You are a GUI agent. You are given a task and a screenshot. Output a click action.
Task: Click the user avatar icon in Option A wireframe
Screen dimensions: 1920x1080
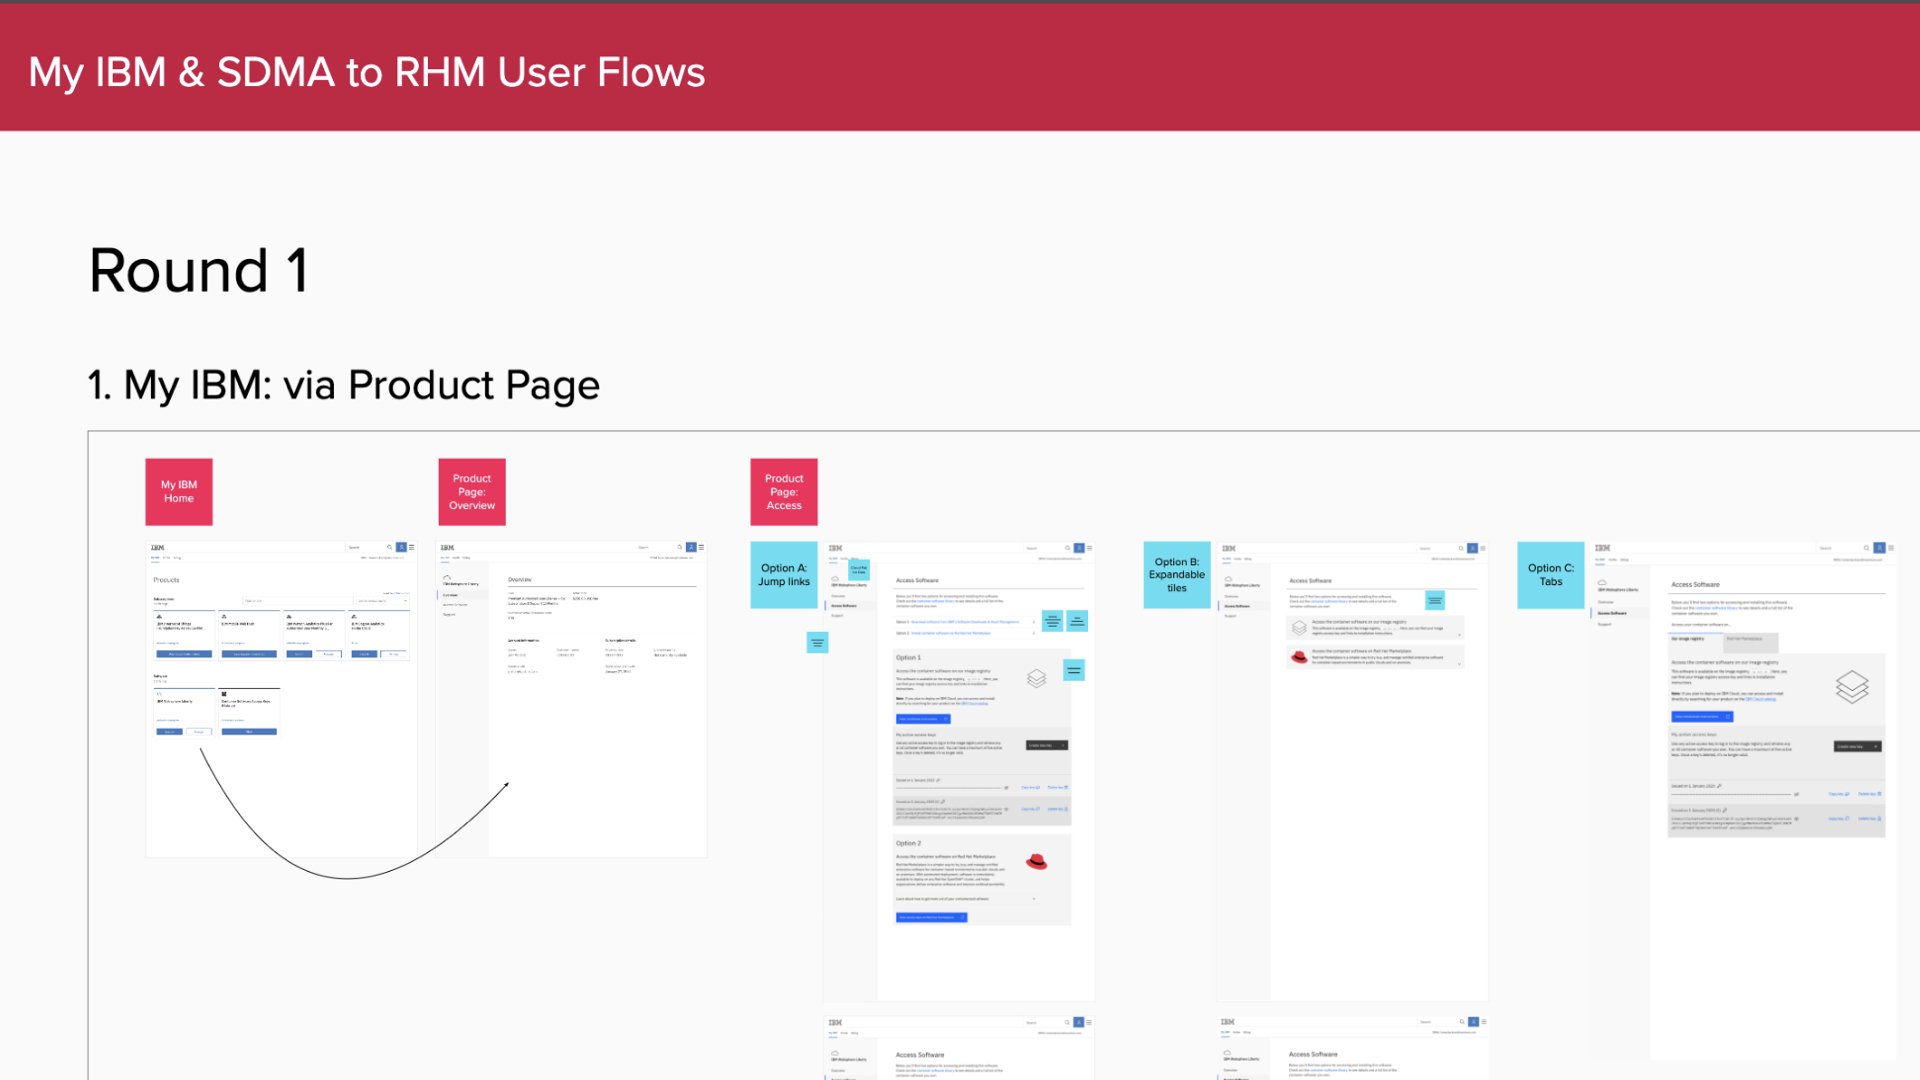point(1078,548)
